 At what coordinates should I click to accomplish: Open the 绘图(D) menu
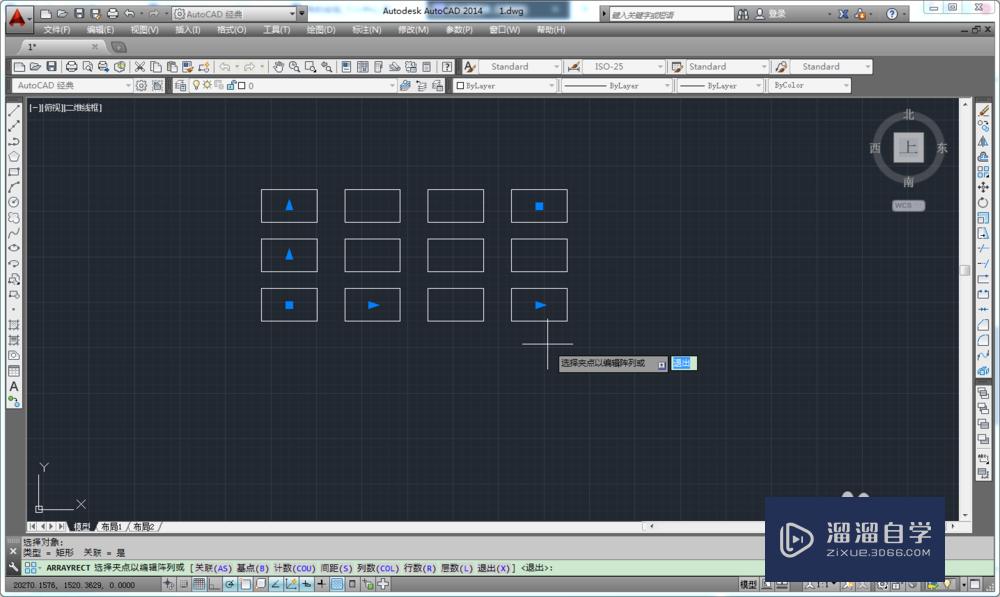(x=318, y=30)
